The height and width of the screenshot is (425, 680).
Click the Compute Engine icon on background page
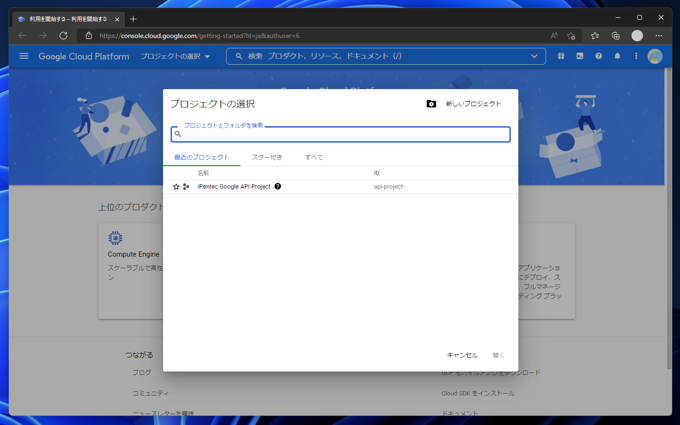pyautogui.click(x=115, y=238)
